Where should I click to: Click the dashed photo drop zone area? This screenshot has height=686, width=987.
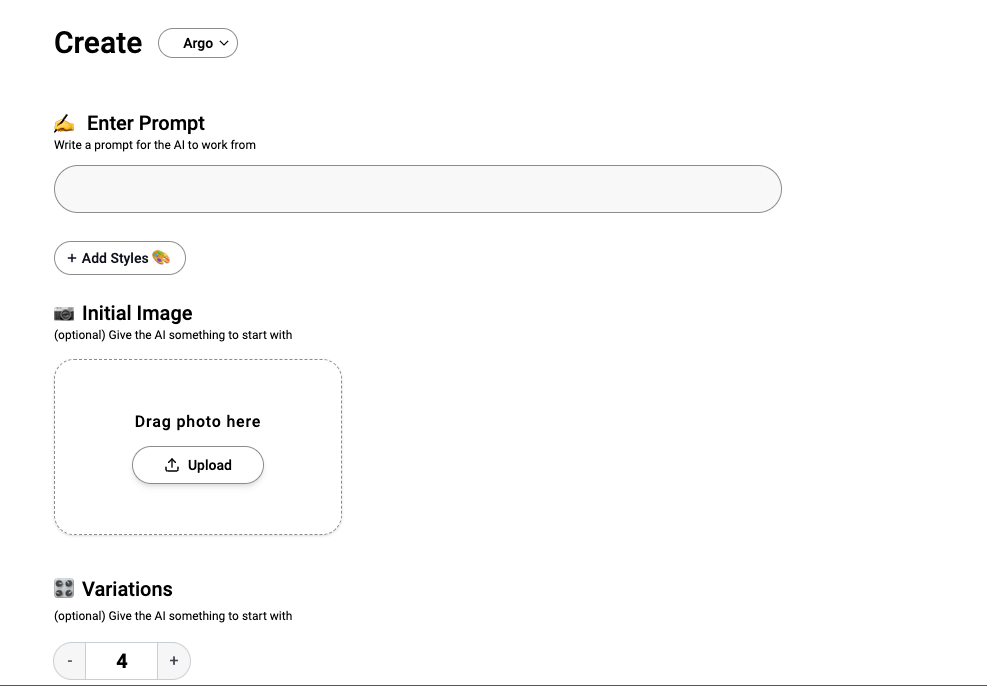[x=198, y=447]
